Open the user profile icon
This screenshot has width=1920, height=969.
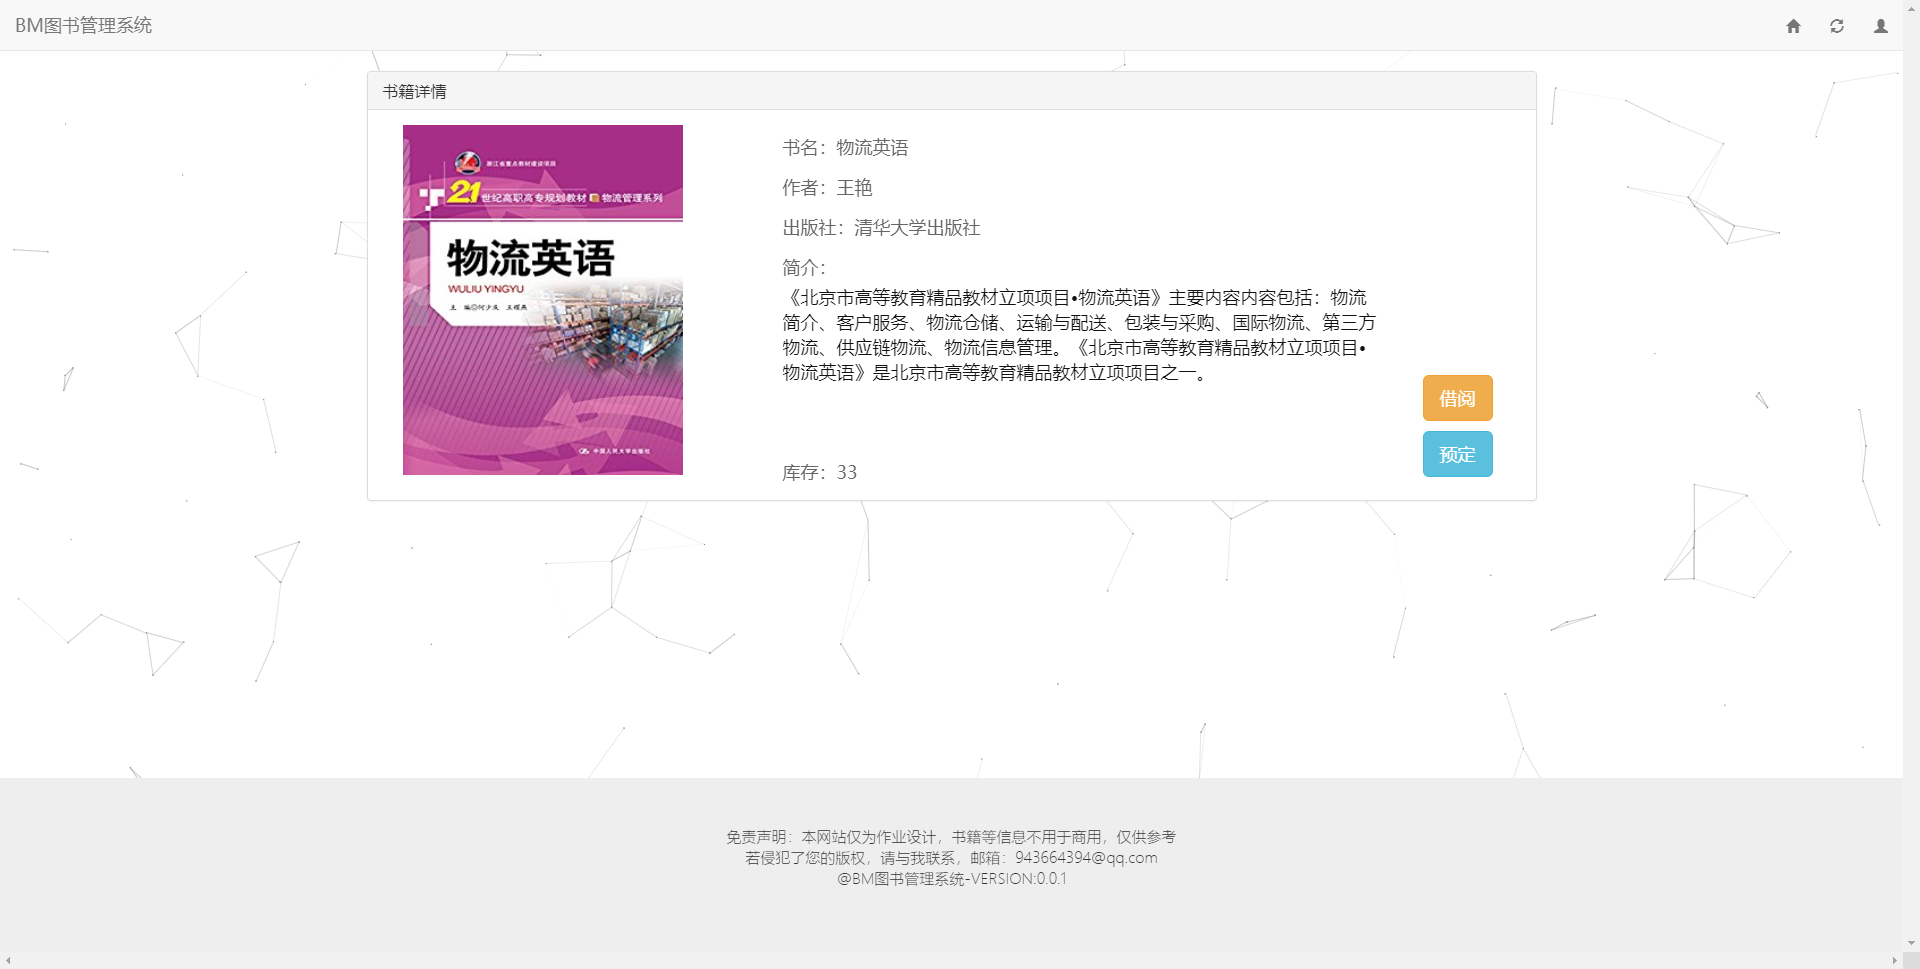[1881, 26]
